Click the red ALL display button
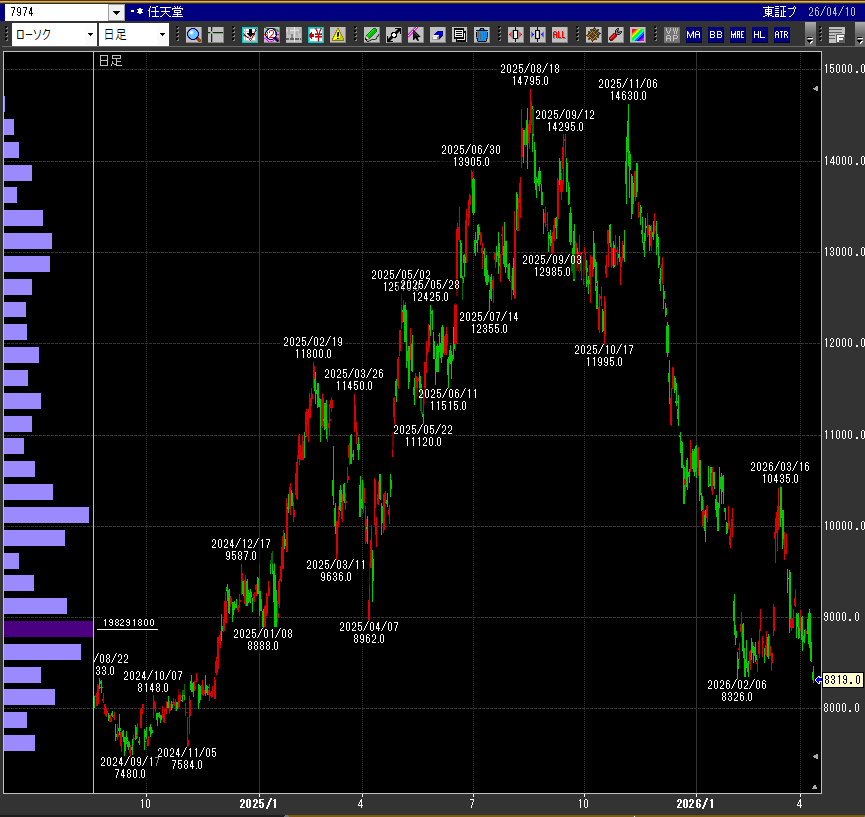This screenshot has width=865, height=817. (559, 35)
